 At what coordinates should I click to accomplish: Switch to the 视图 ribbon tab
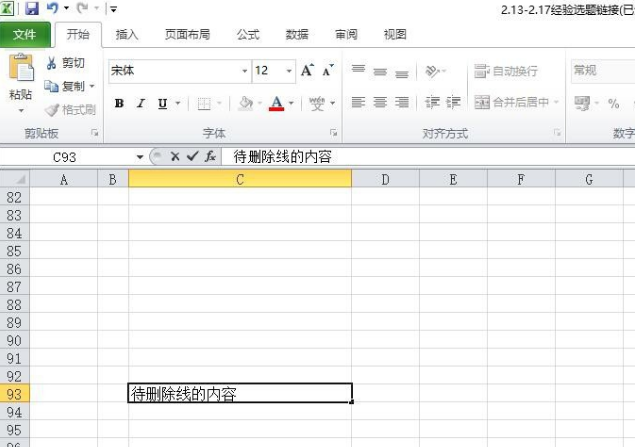395,35
